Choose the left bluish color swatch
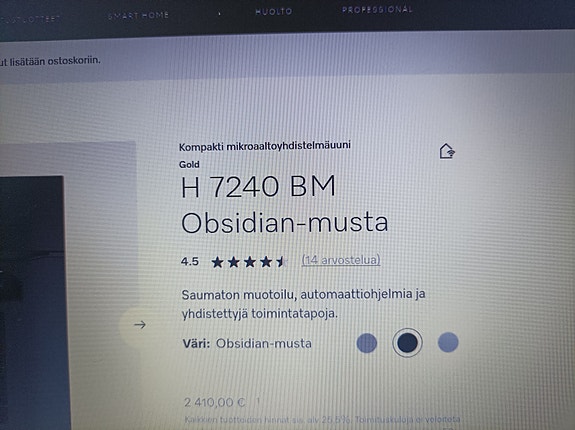Viewport: 575px width, 430px height. pos(367,343)
